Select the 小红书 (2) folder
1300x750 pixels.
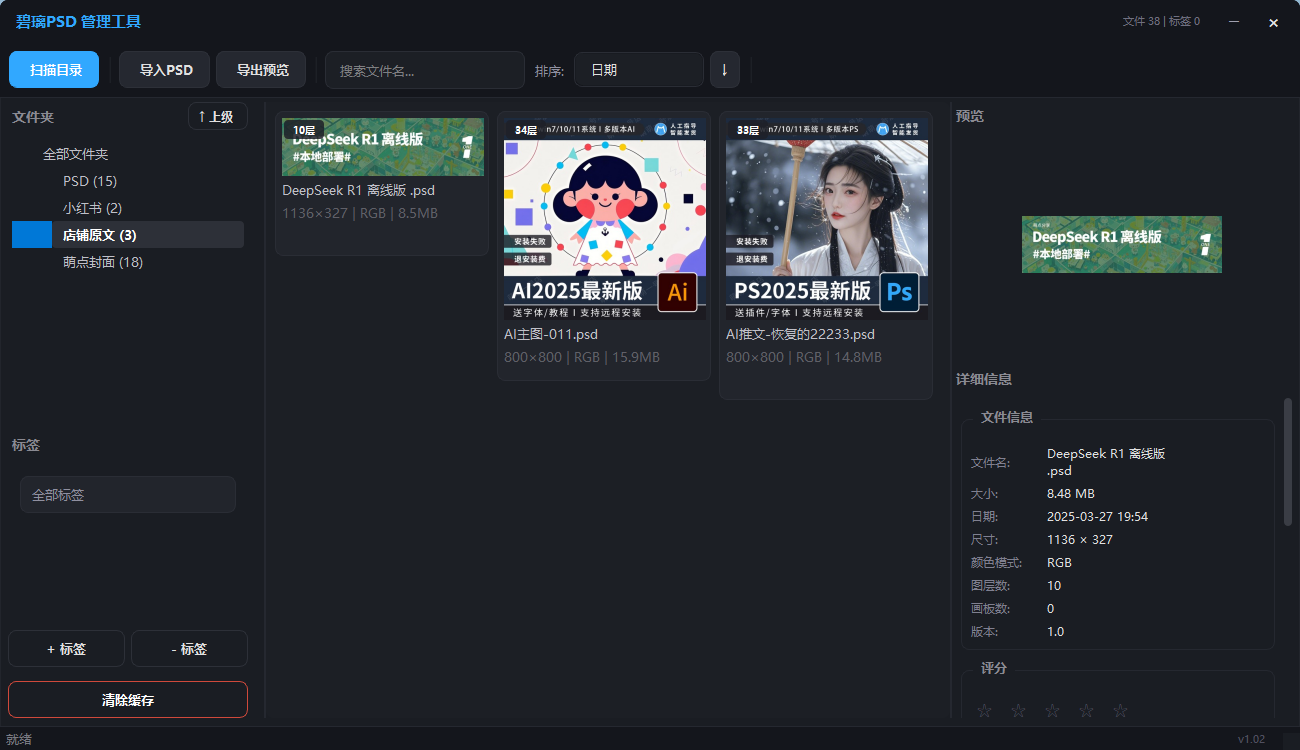click(x=92, y=208)
